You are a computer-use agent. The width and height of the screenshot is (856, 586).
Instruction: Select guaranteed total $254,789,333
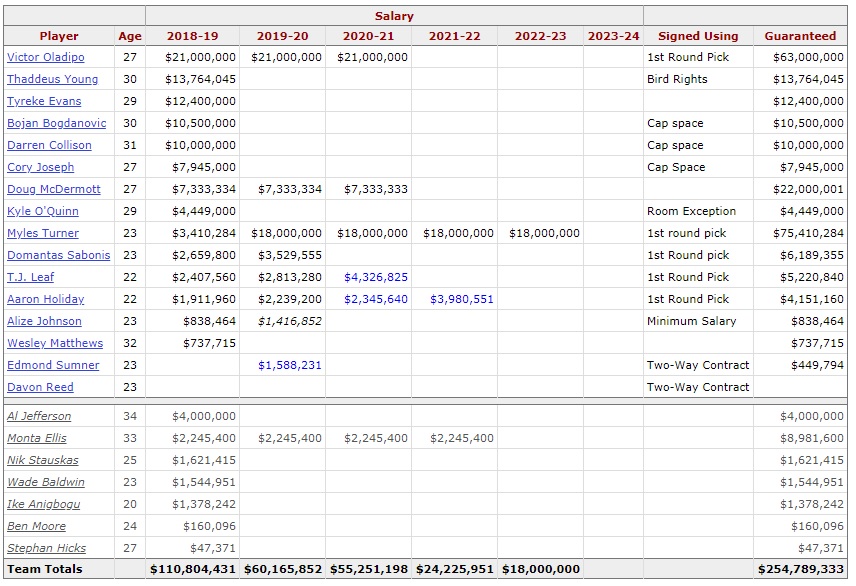801,569
